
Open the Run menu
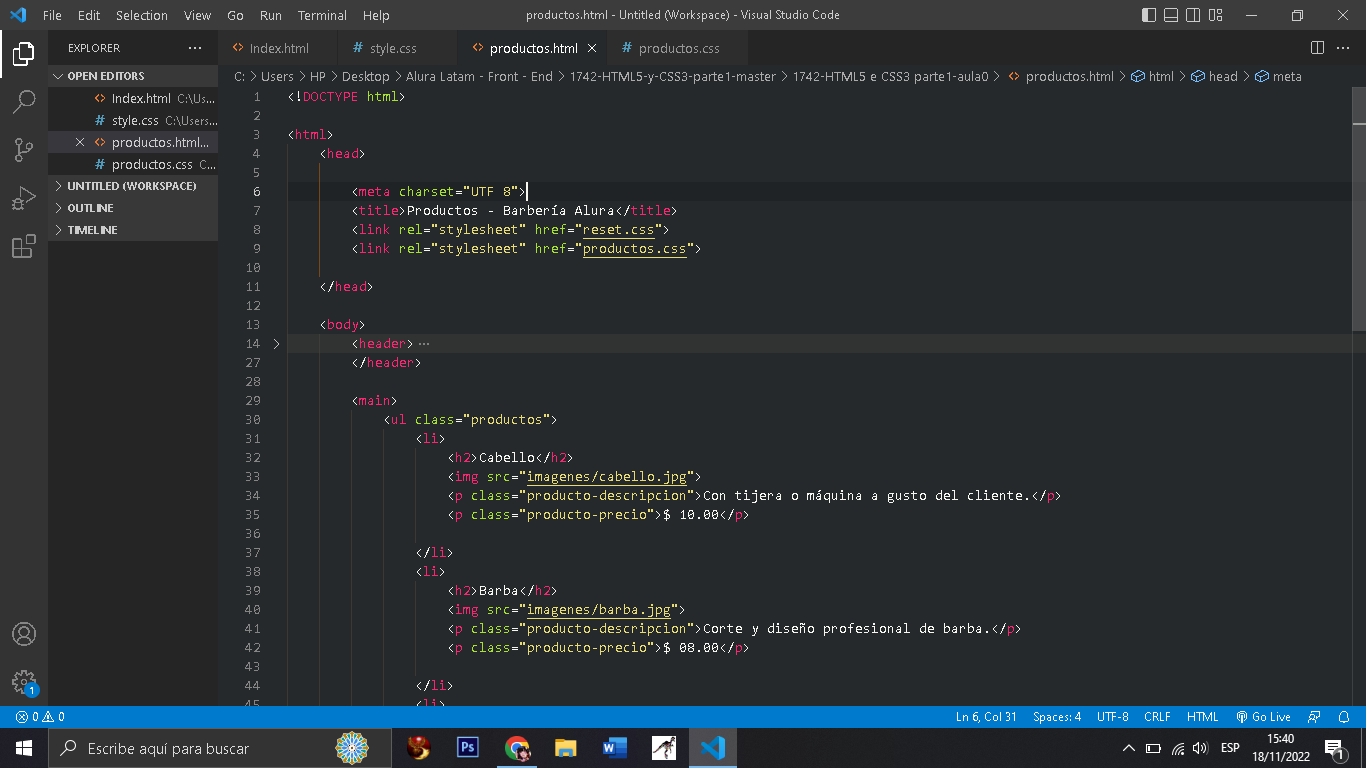tap(270, 15)
